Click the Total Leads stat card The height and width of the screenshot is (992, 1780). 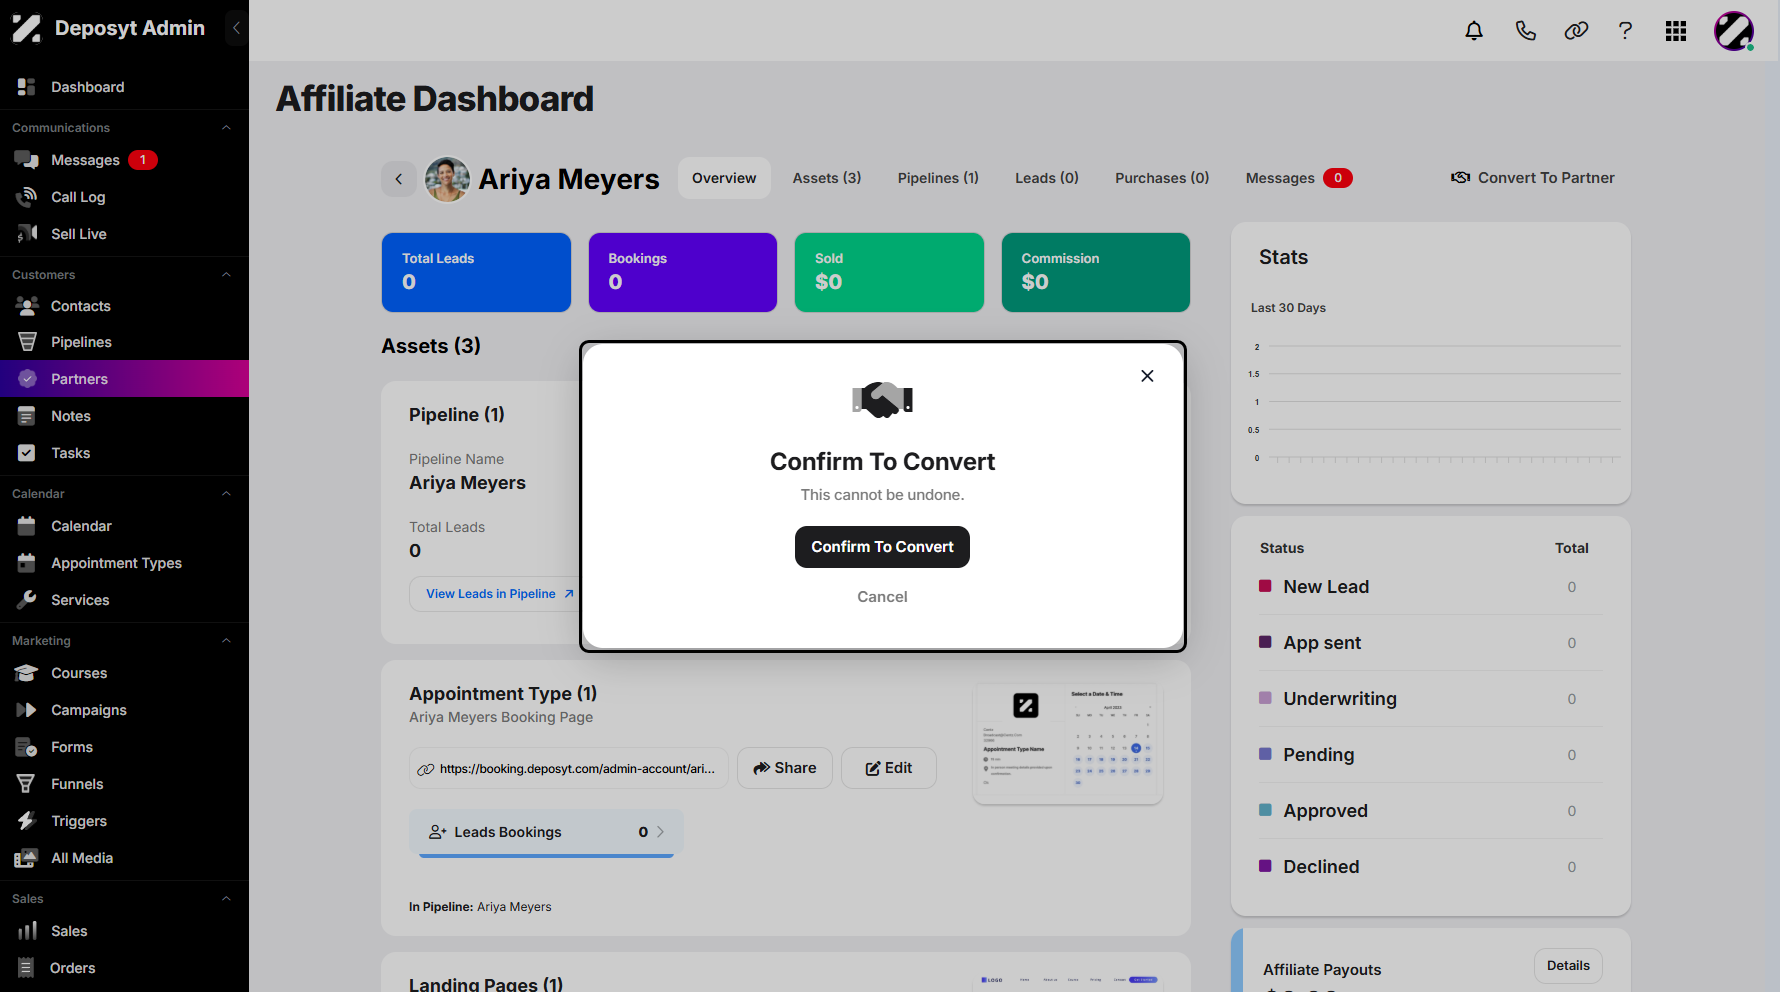coord(476,272)
